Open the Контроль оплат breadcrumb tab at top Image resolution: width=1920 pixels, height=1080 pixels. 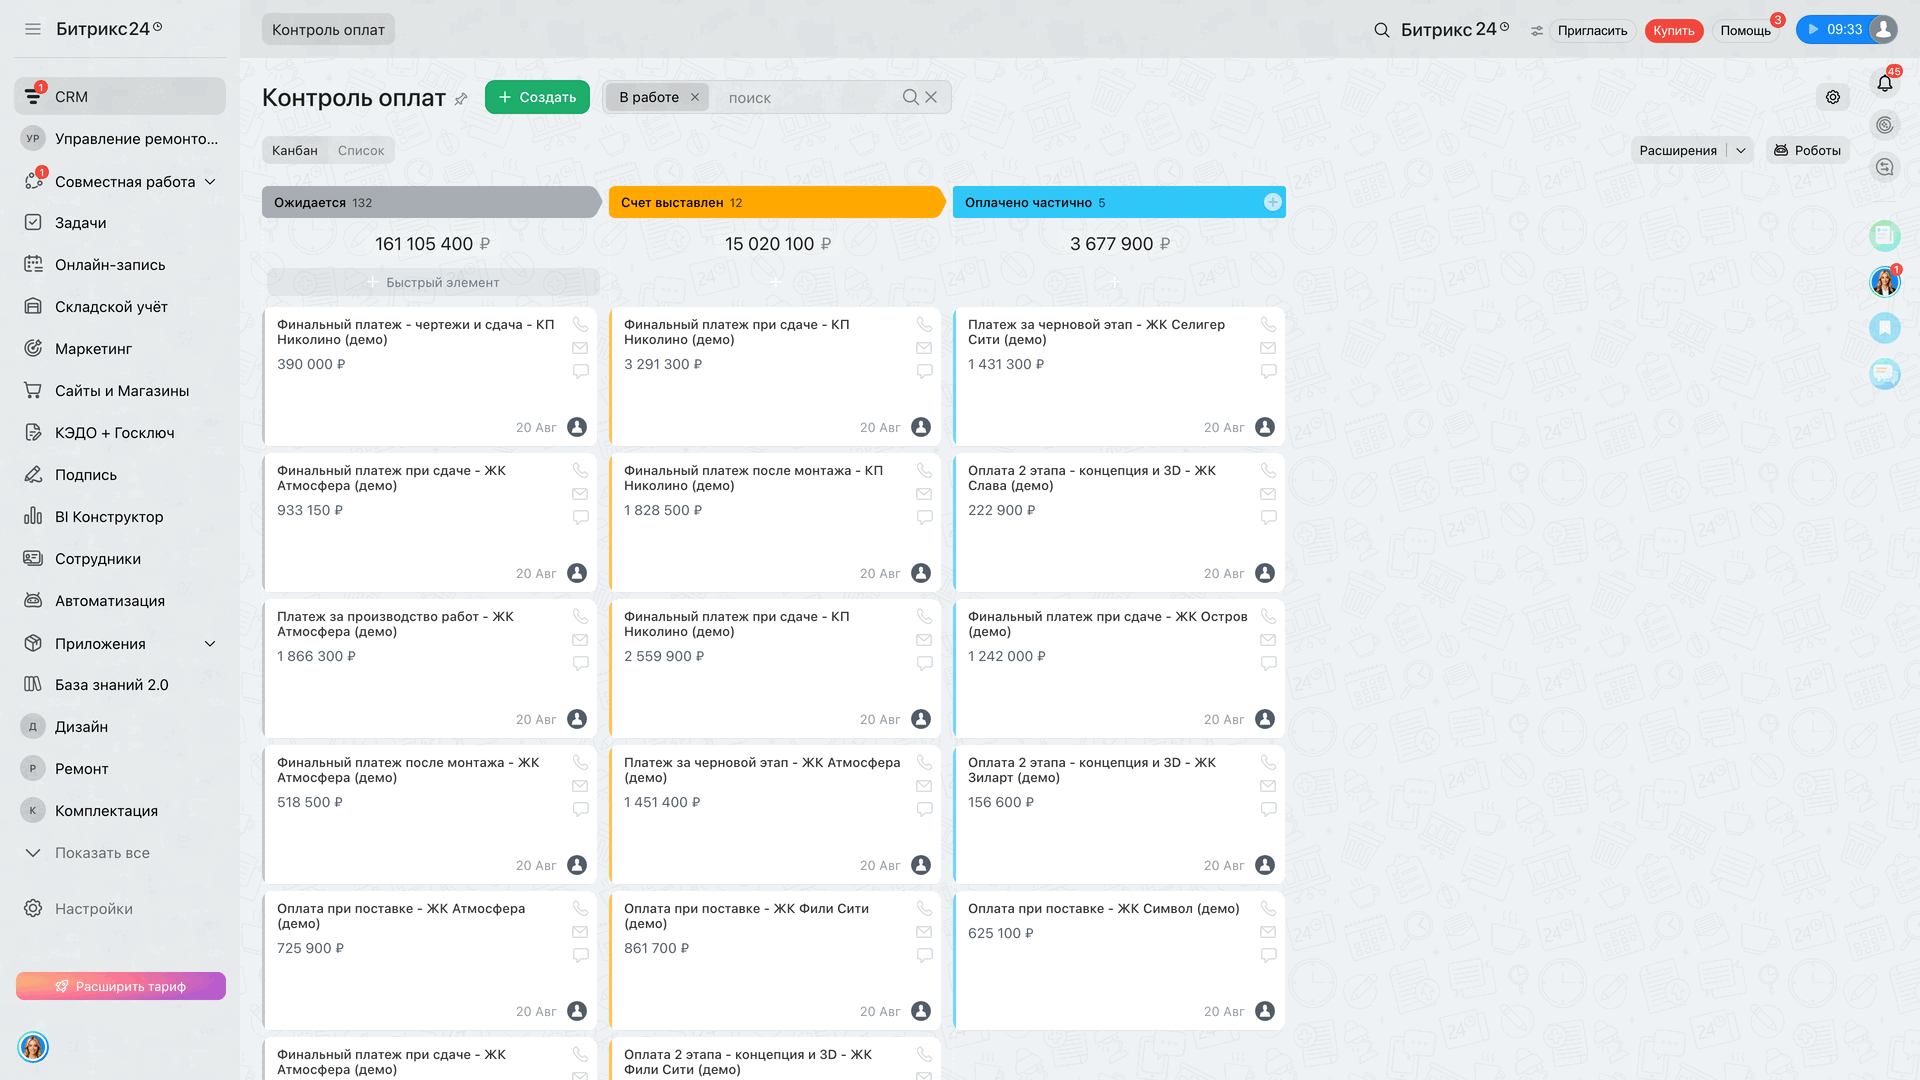coord(328,30)
